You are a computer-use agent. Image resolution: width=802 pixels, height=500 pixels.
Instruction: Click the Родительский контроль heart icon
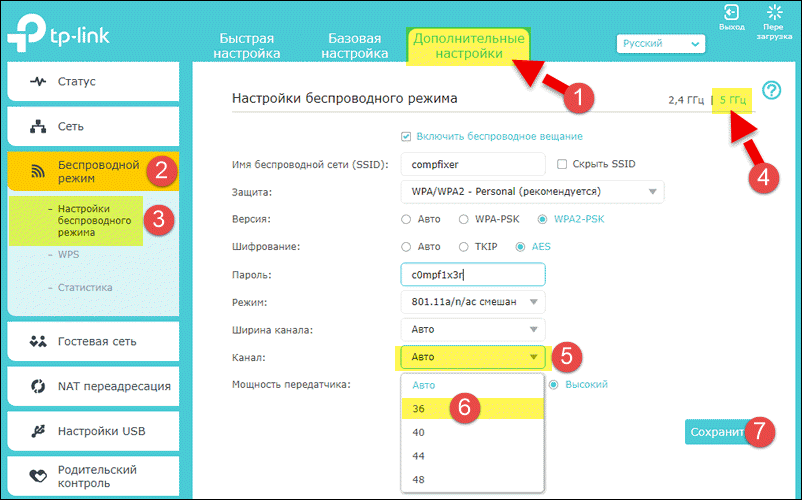coord(38,476)
